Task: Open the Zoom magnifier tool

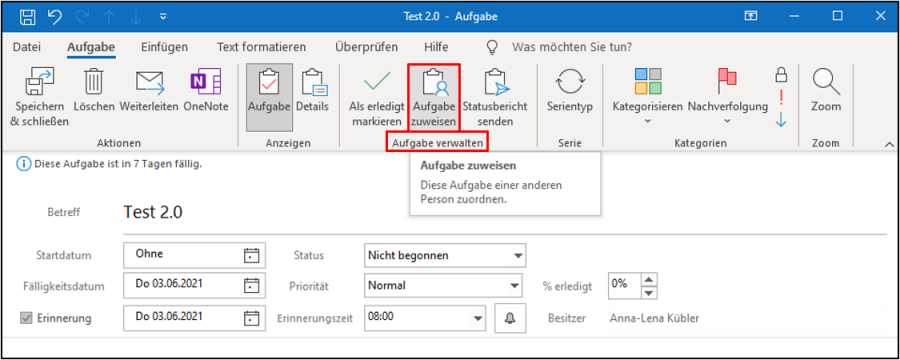Action: click(x=826, y=82)
